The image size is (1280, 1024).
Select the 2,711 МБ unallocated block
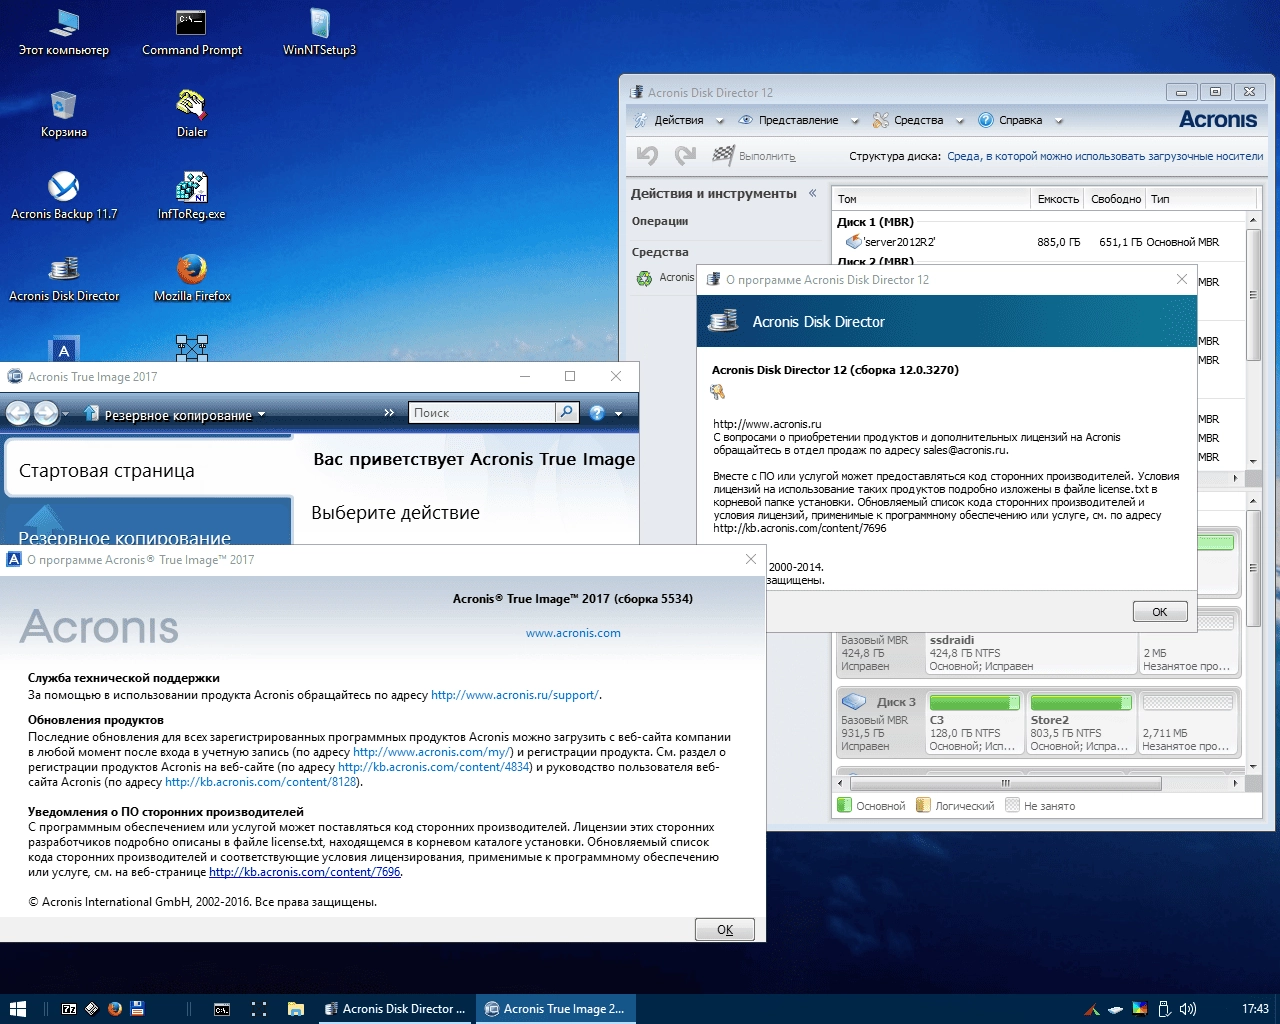click(1188, 723)
